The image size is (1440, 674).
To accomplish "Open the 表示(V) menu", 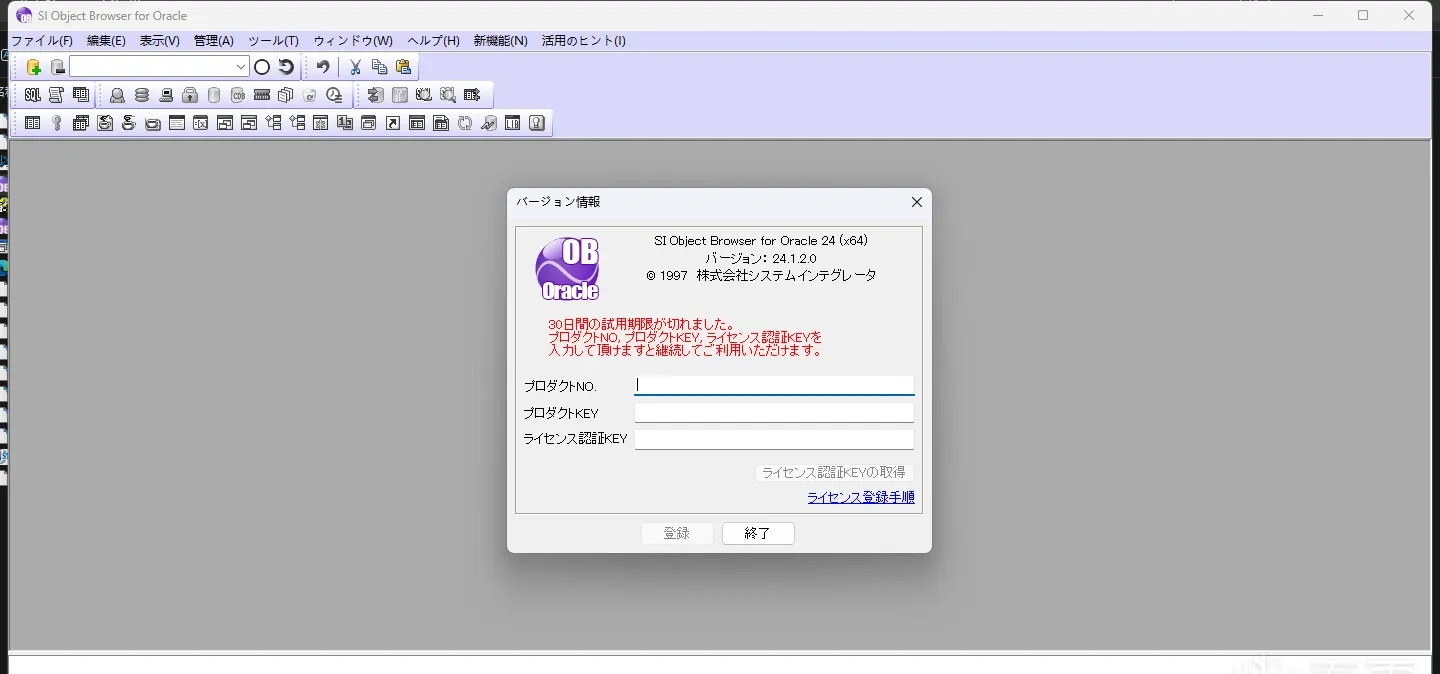I will pos(159,41).
